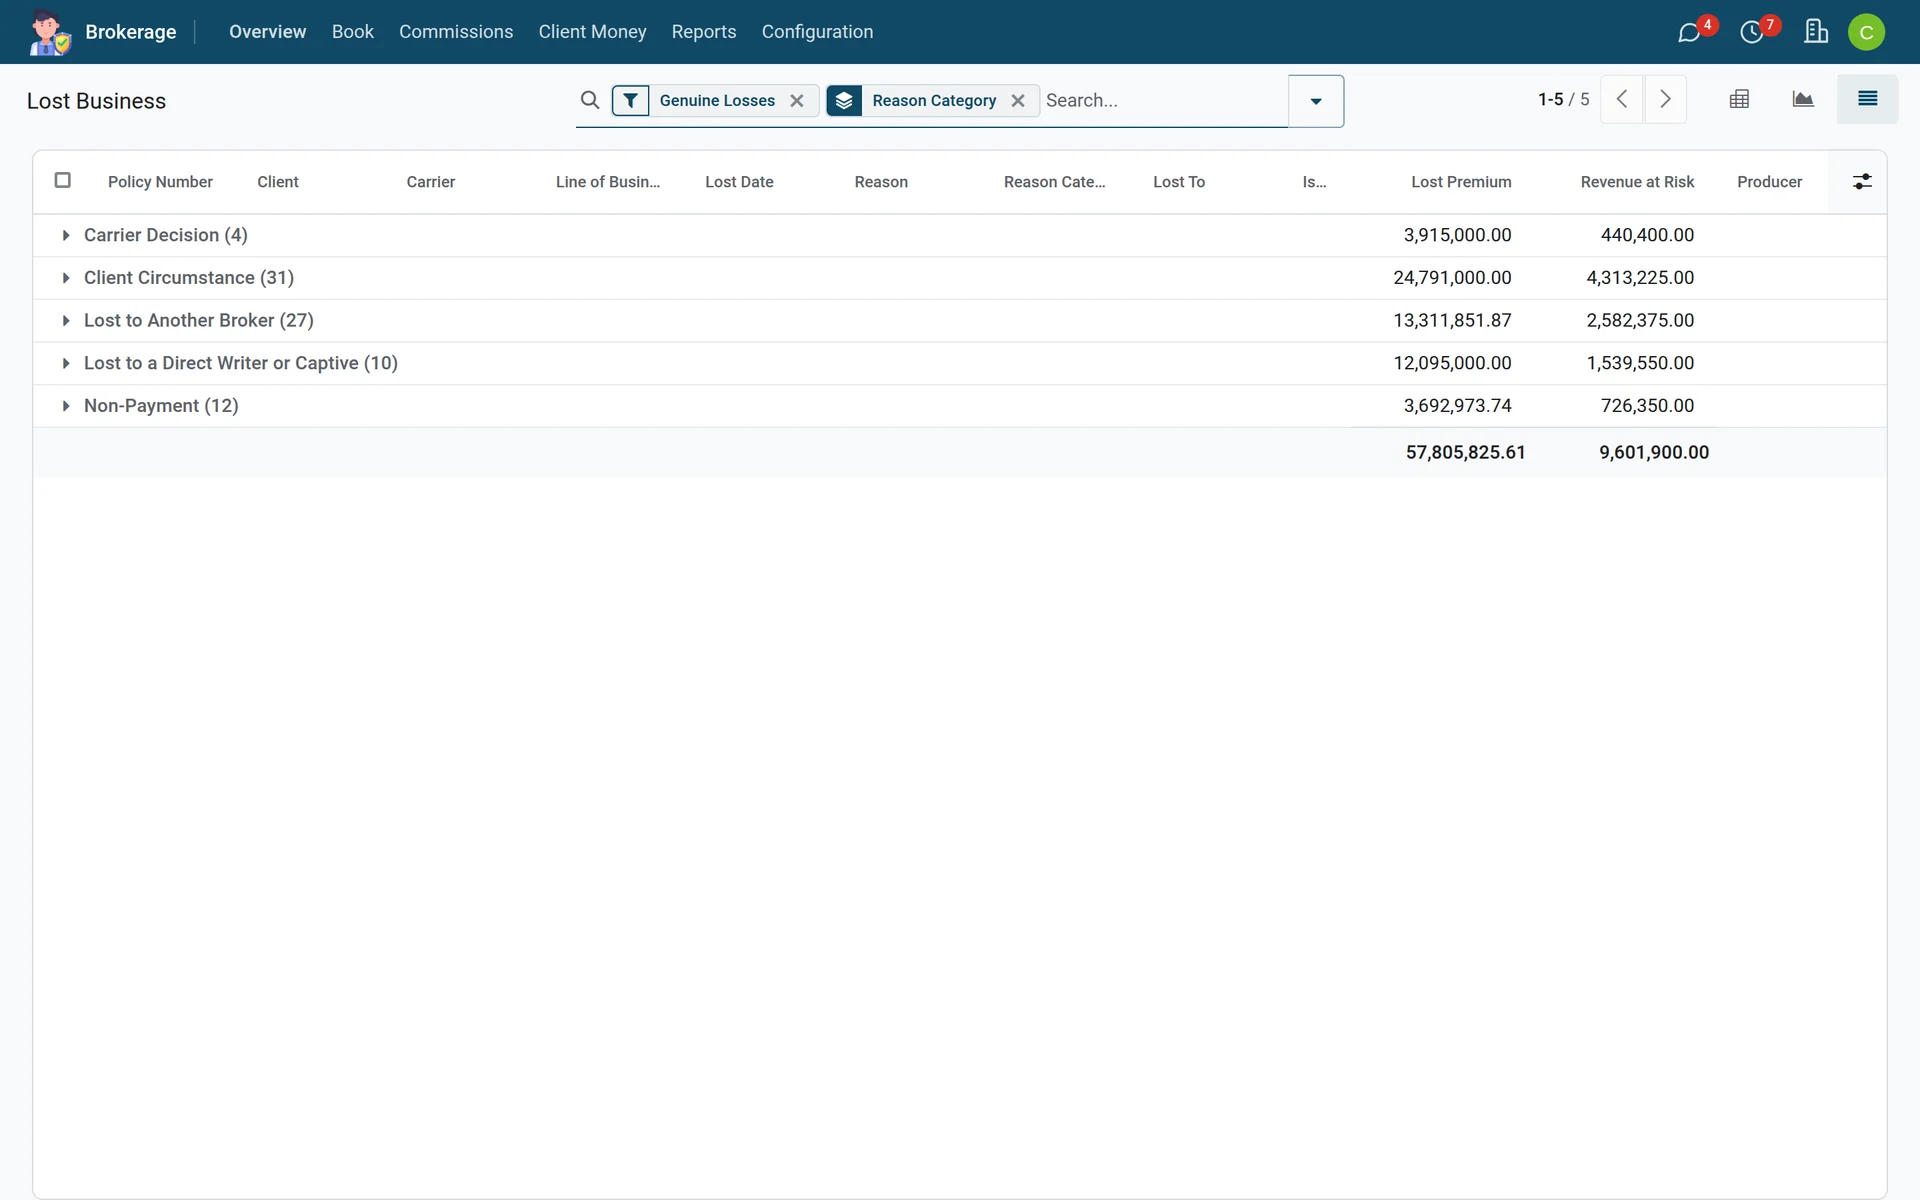Click the filter funnel icon
The image size is (1920, 1200).
pyautogui.click(x=630, y=100)
